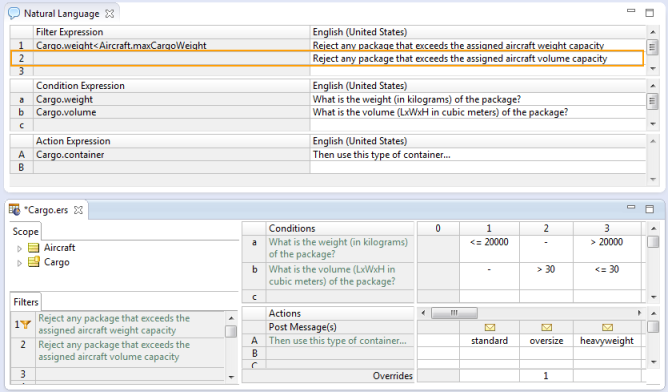This screenshot has width=668, height=392.
Task: Expand the Aircraft node in Scope tree
Action: (x=19, y=248)
